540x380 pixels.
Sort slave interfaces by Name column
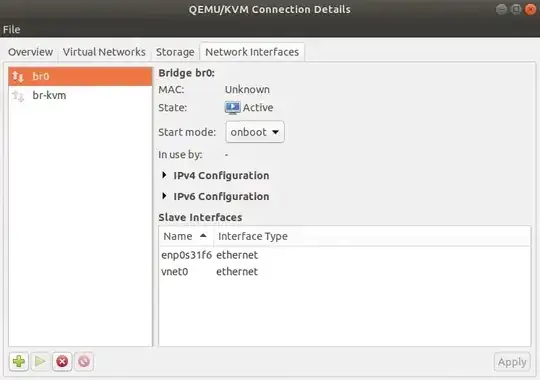coord(186,236)
